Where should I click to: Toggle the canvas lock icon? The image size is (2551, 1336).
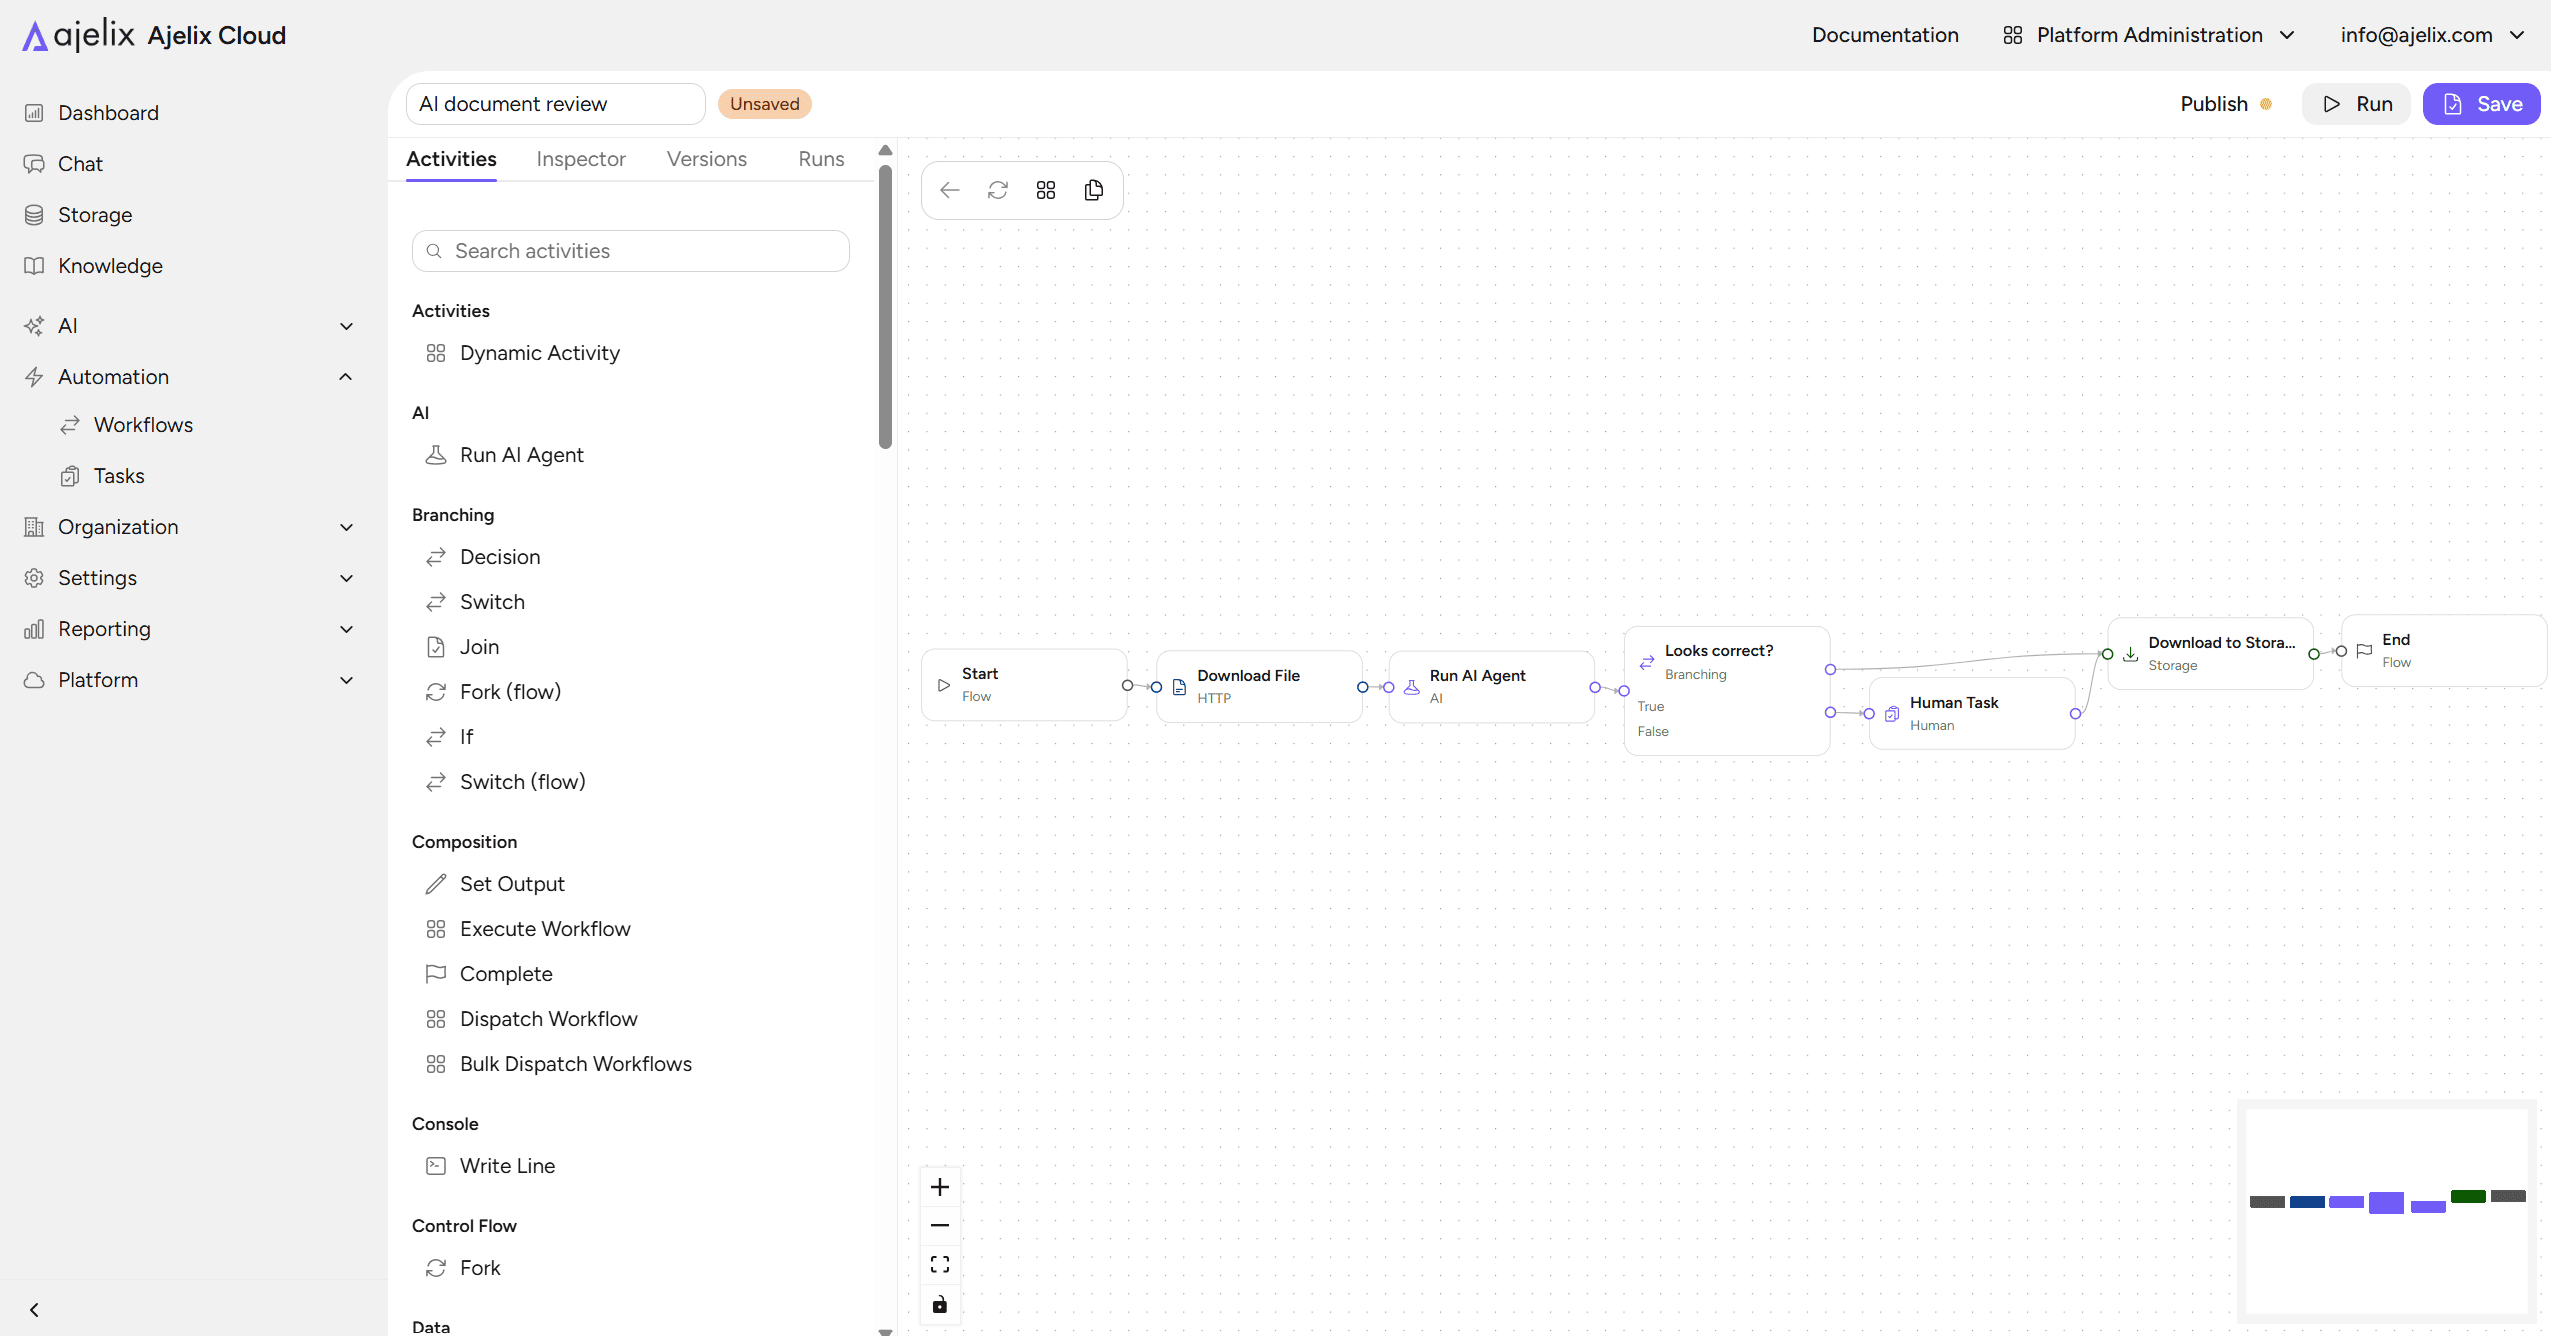940,1305
